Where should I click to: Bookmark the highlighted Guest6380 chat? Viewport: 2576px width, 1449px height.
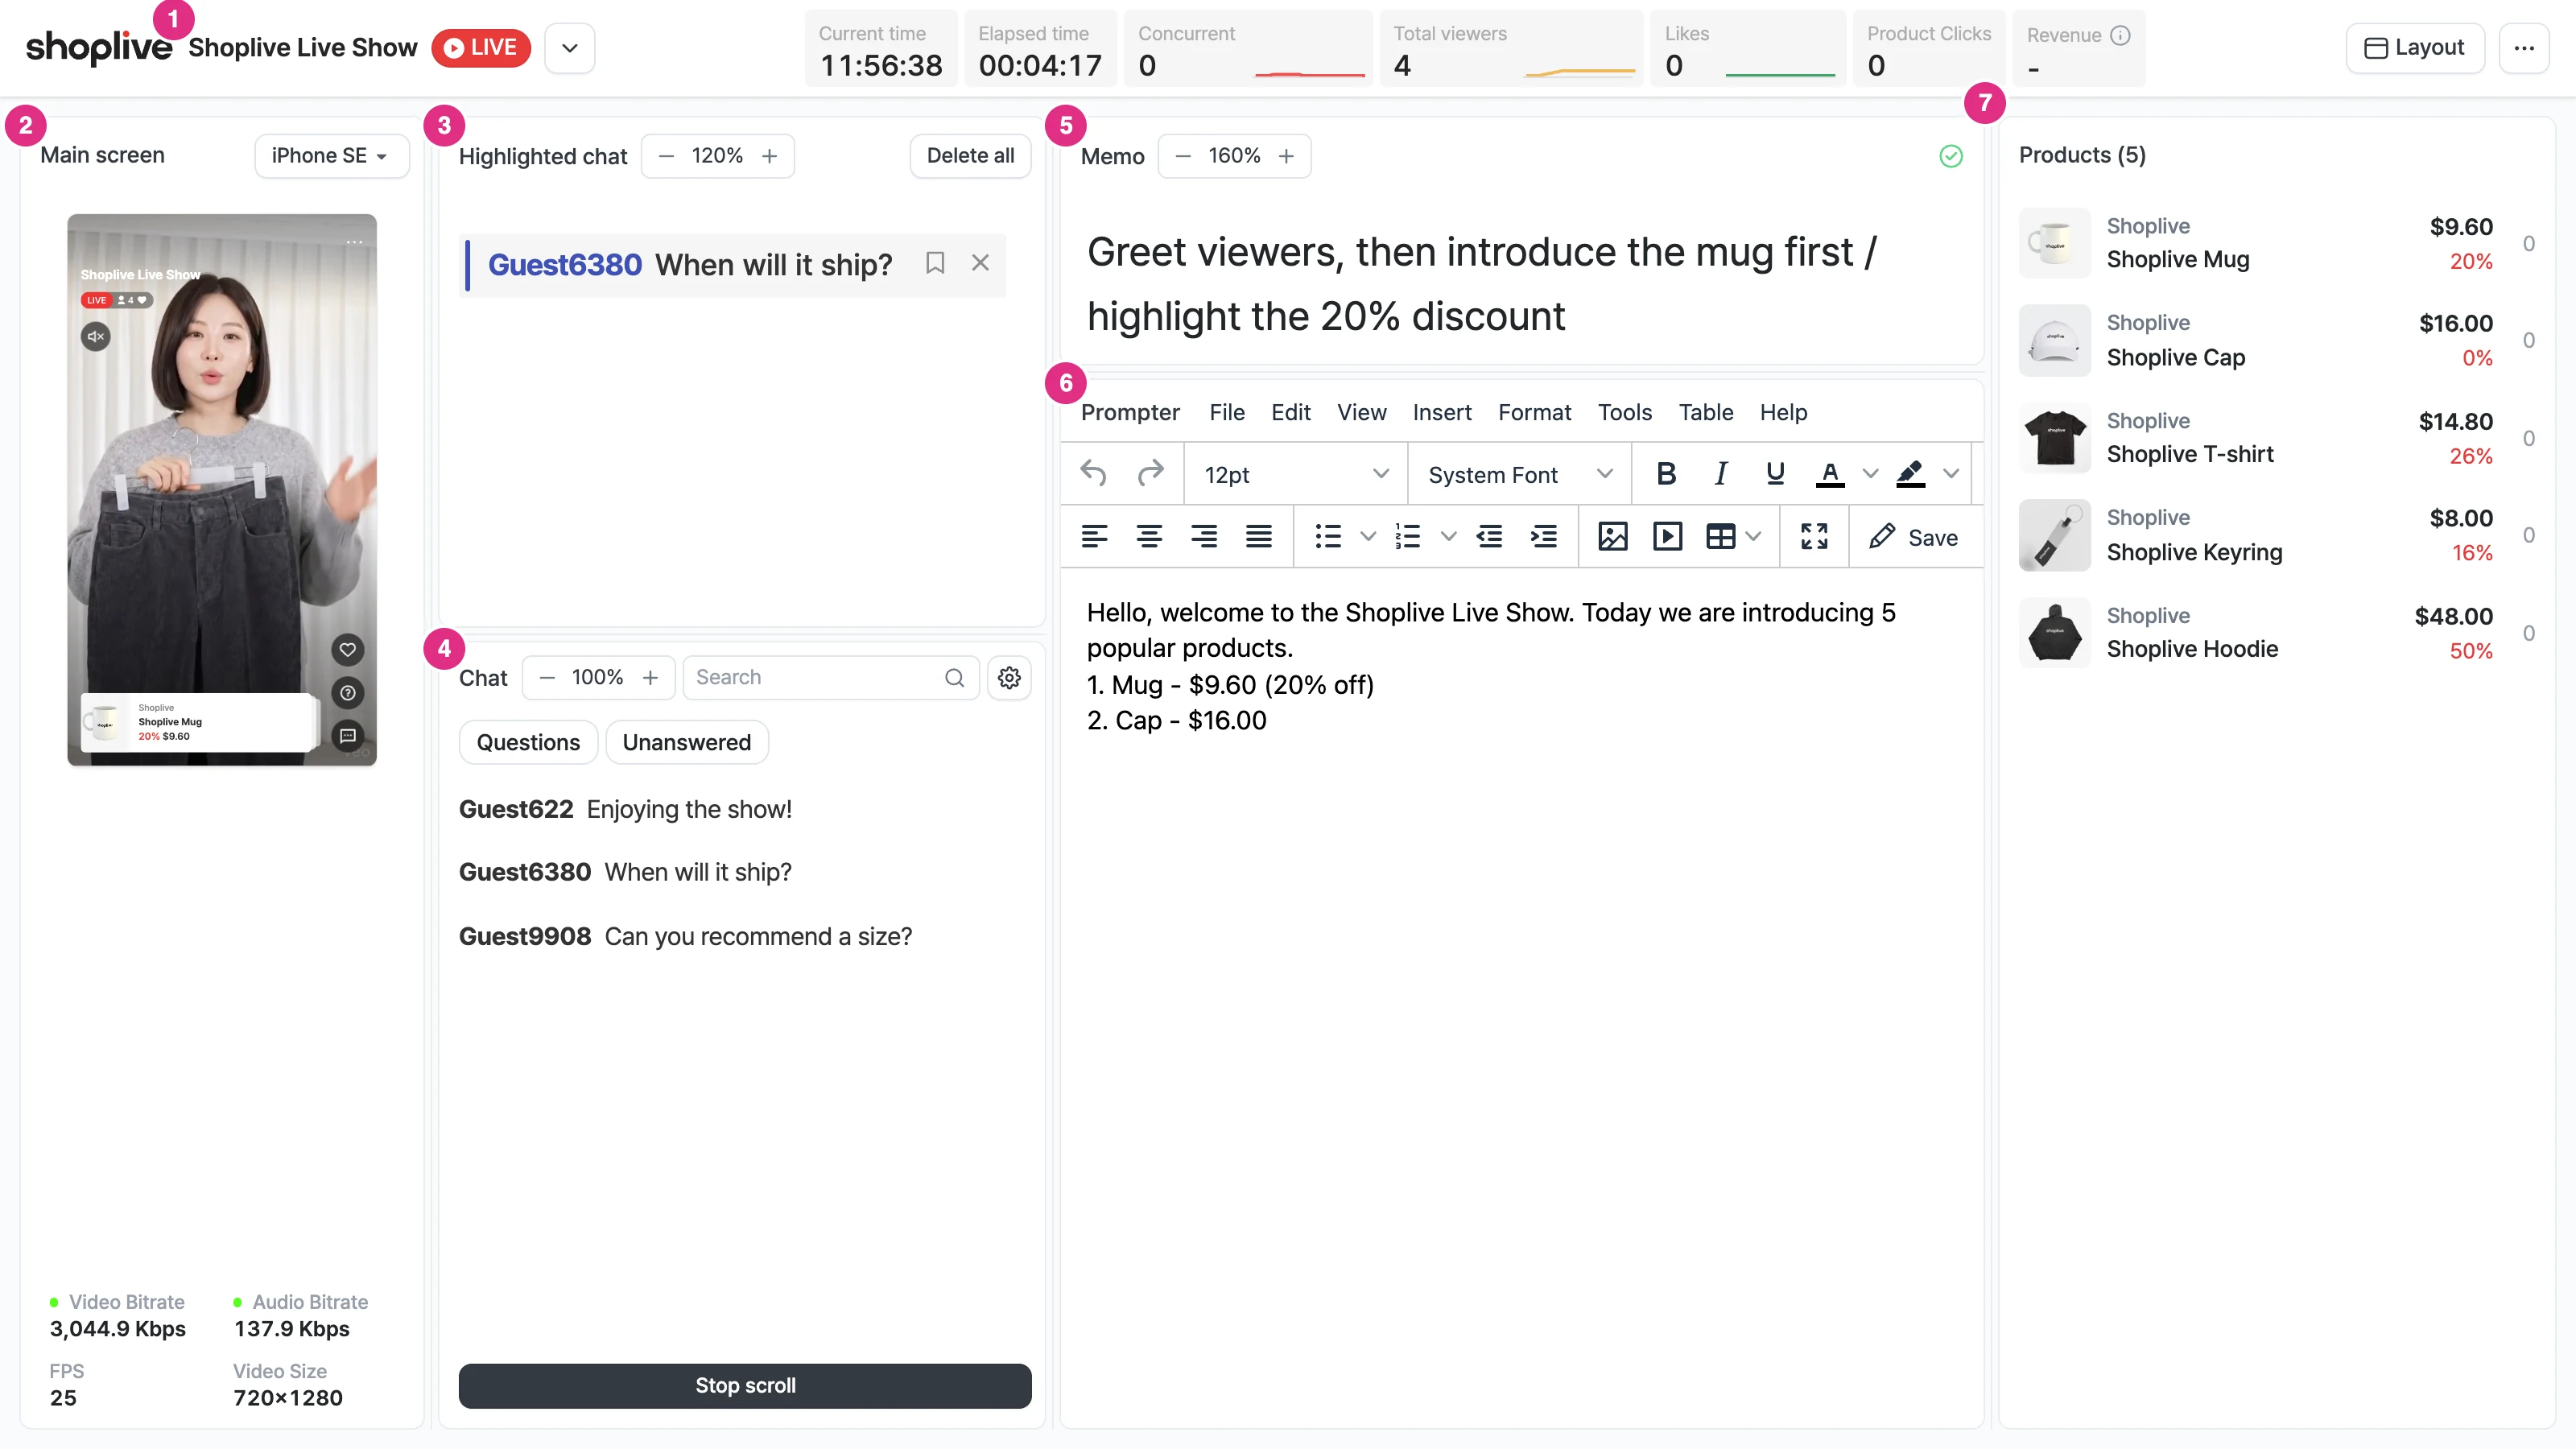pyautogui.click(x=935, y=263)
